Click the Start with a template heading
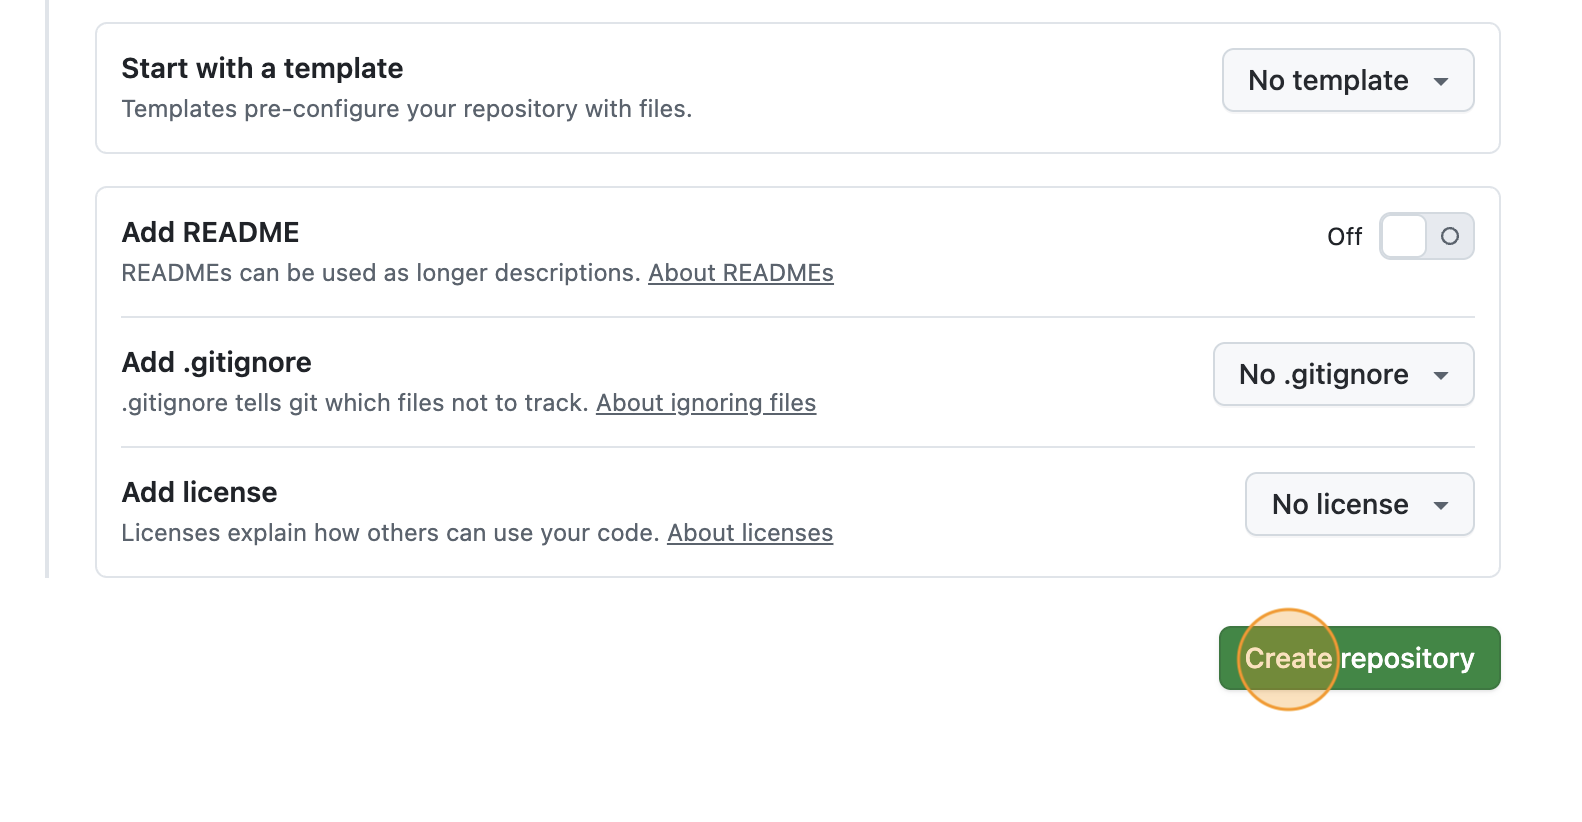1582x822 pixels. [x=262, y=68]
